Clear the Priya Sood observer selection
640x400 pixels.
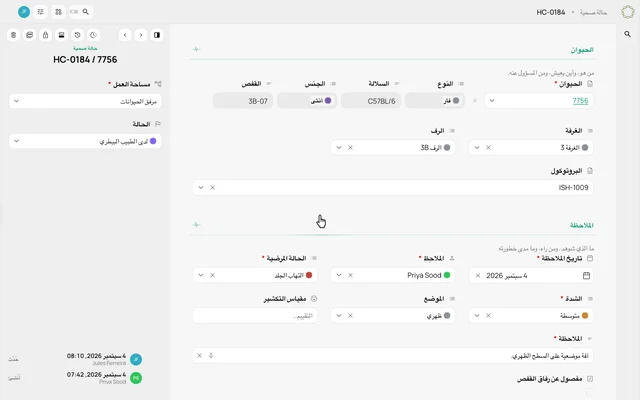pyautogui.click(x=350, y=276)
